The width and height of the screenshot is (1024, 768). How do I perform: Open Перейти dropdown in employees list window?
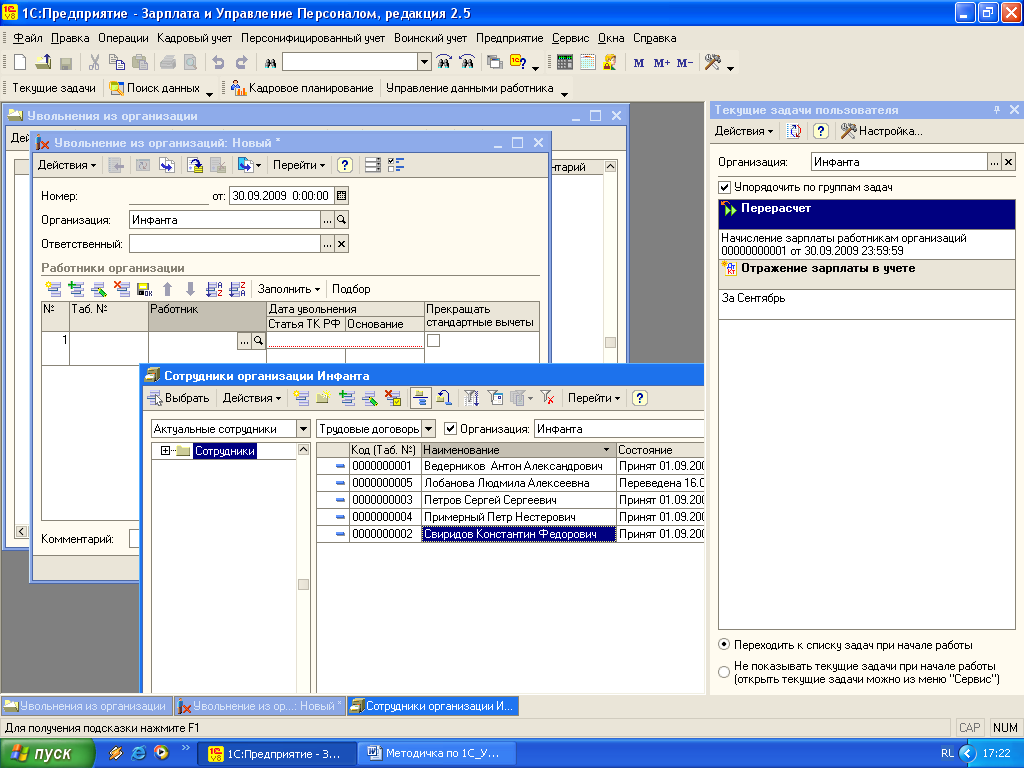tap(594, 398)
